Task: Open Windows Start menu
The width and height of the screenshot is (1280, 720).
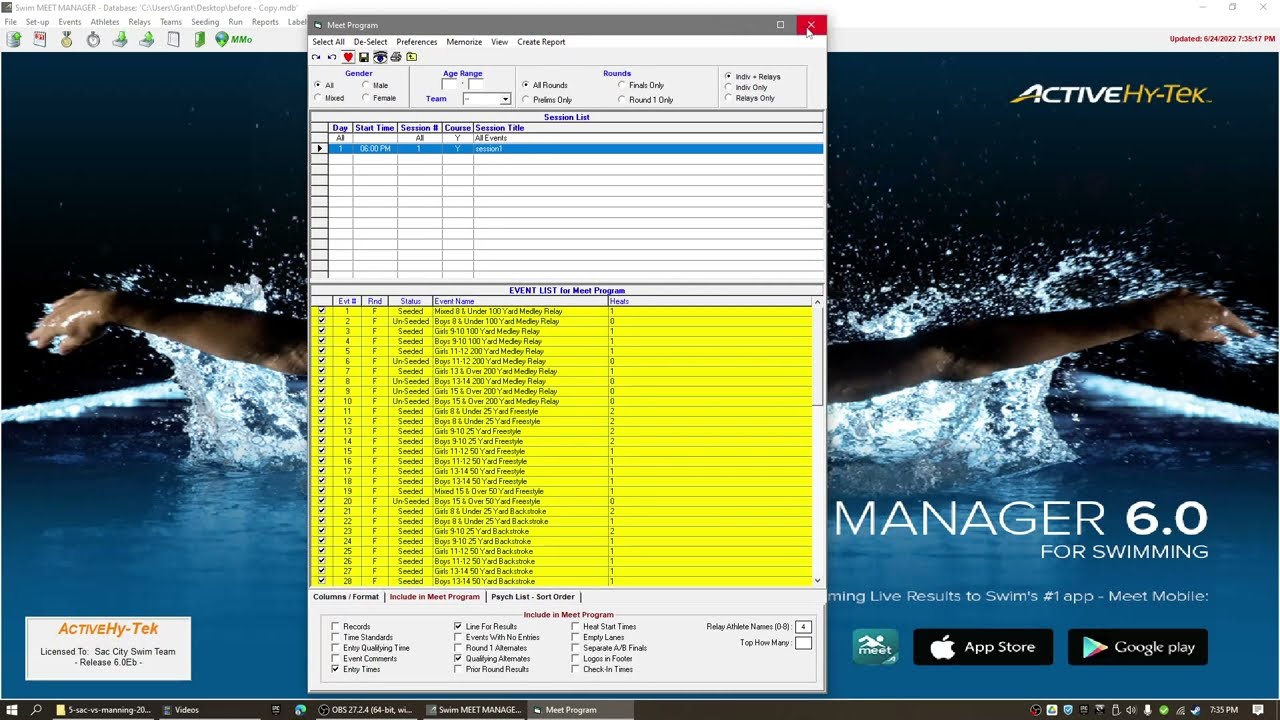Action: [12, 710]
